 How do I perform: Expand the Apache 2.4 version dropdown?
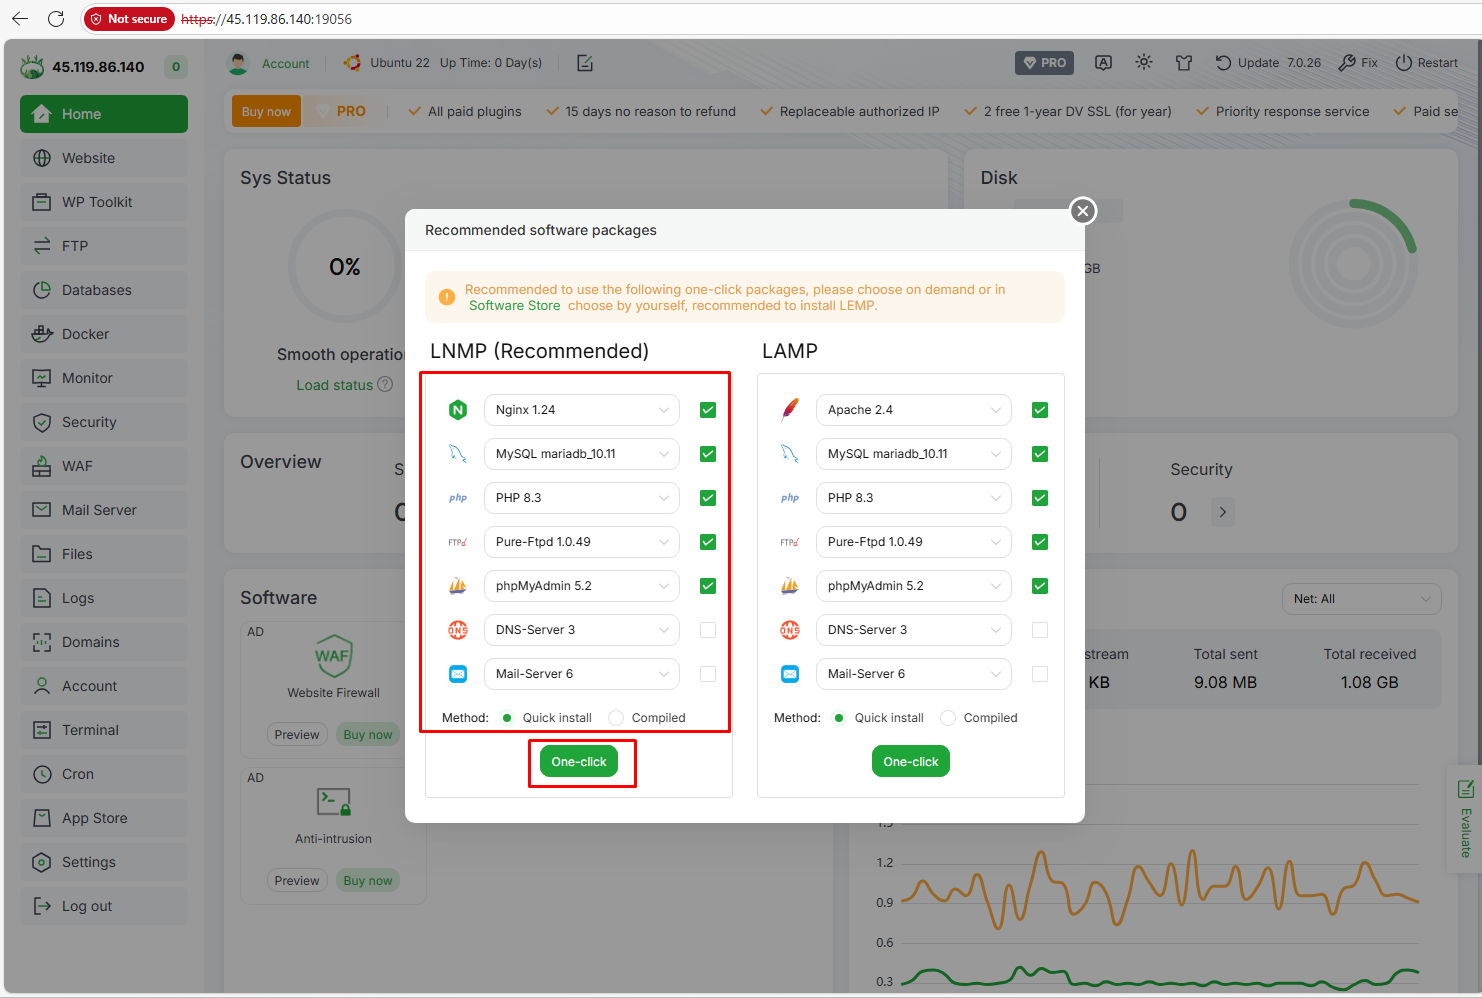pyautogui.click(x=913, y=410)
